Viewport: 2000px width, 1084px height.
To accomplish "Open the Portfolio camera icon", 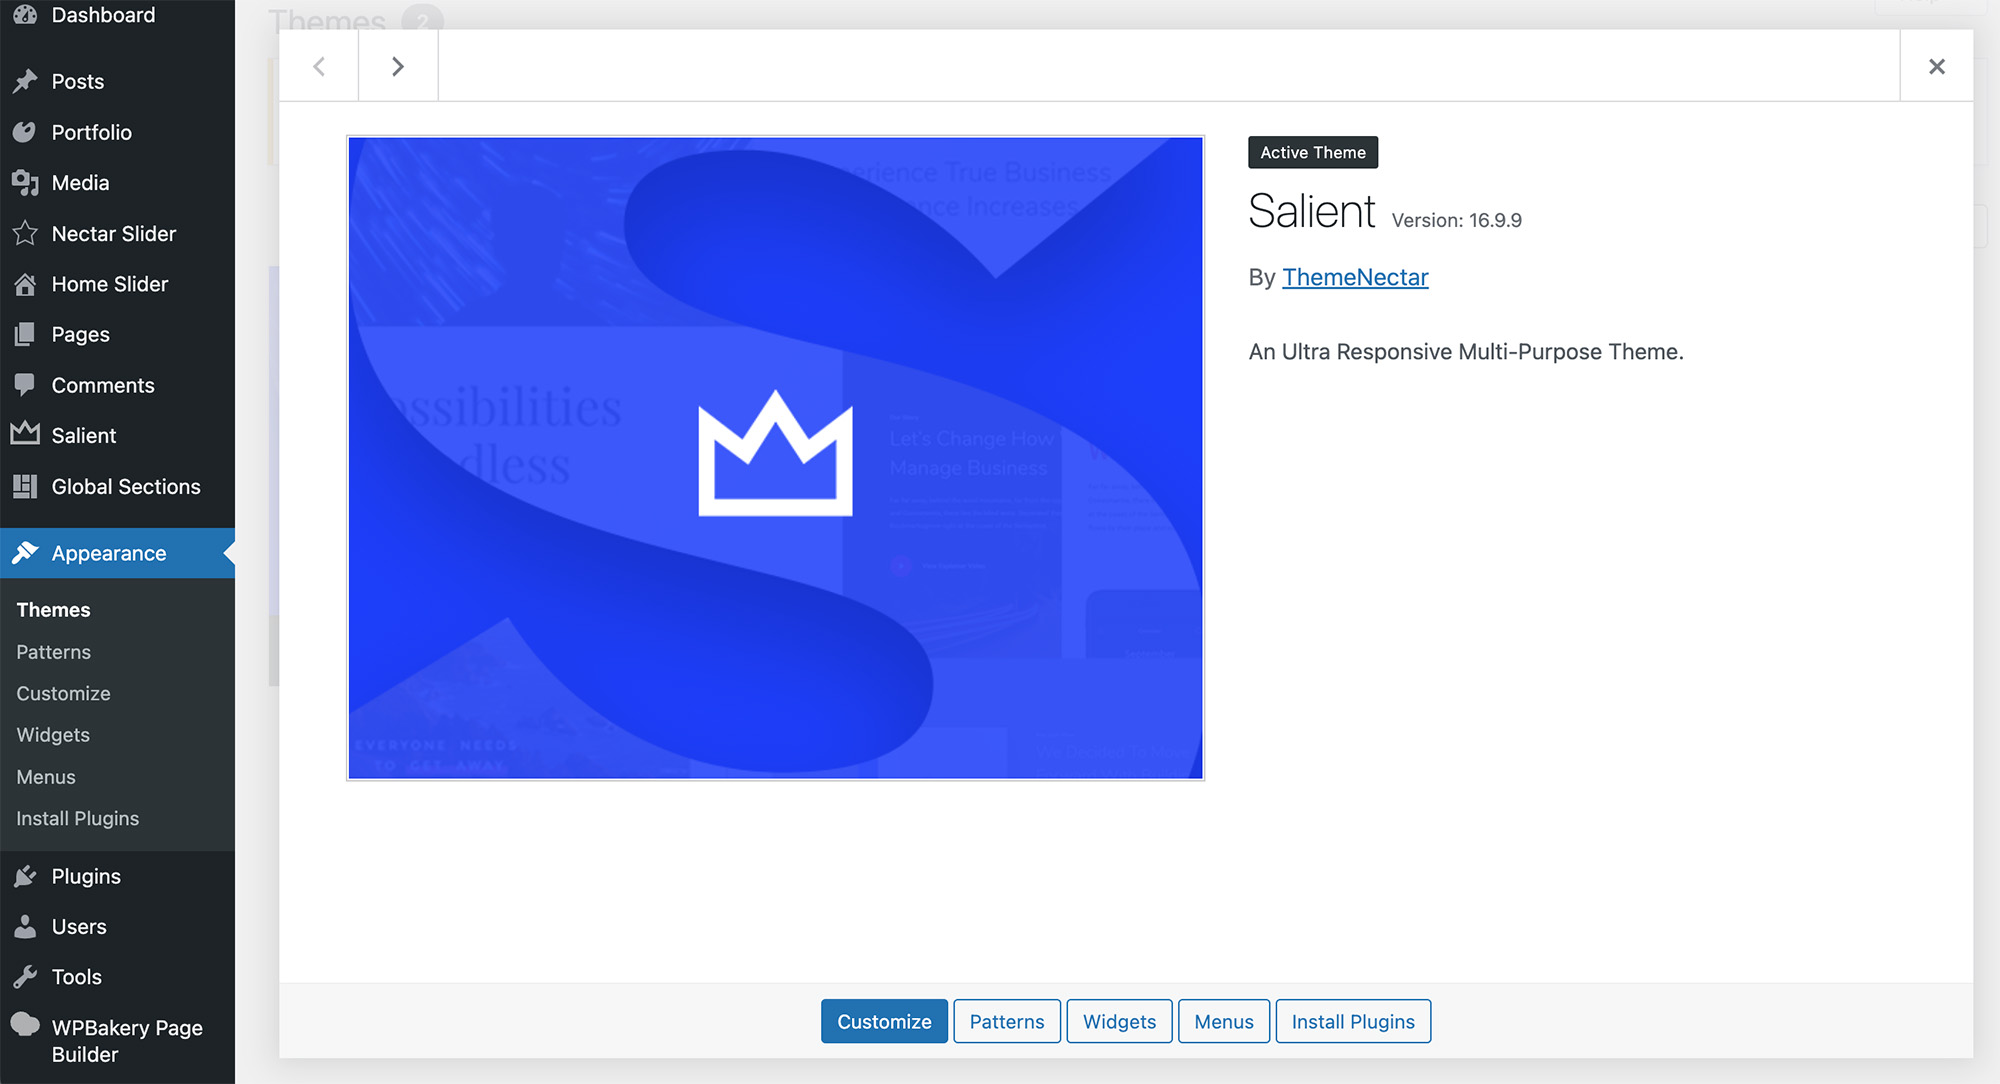I will (25, 132).
